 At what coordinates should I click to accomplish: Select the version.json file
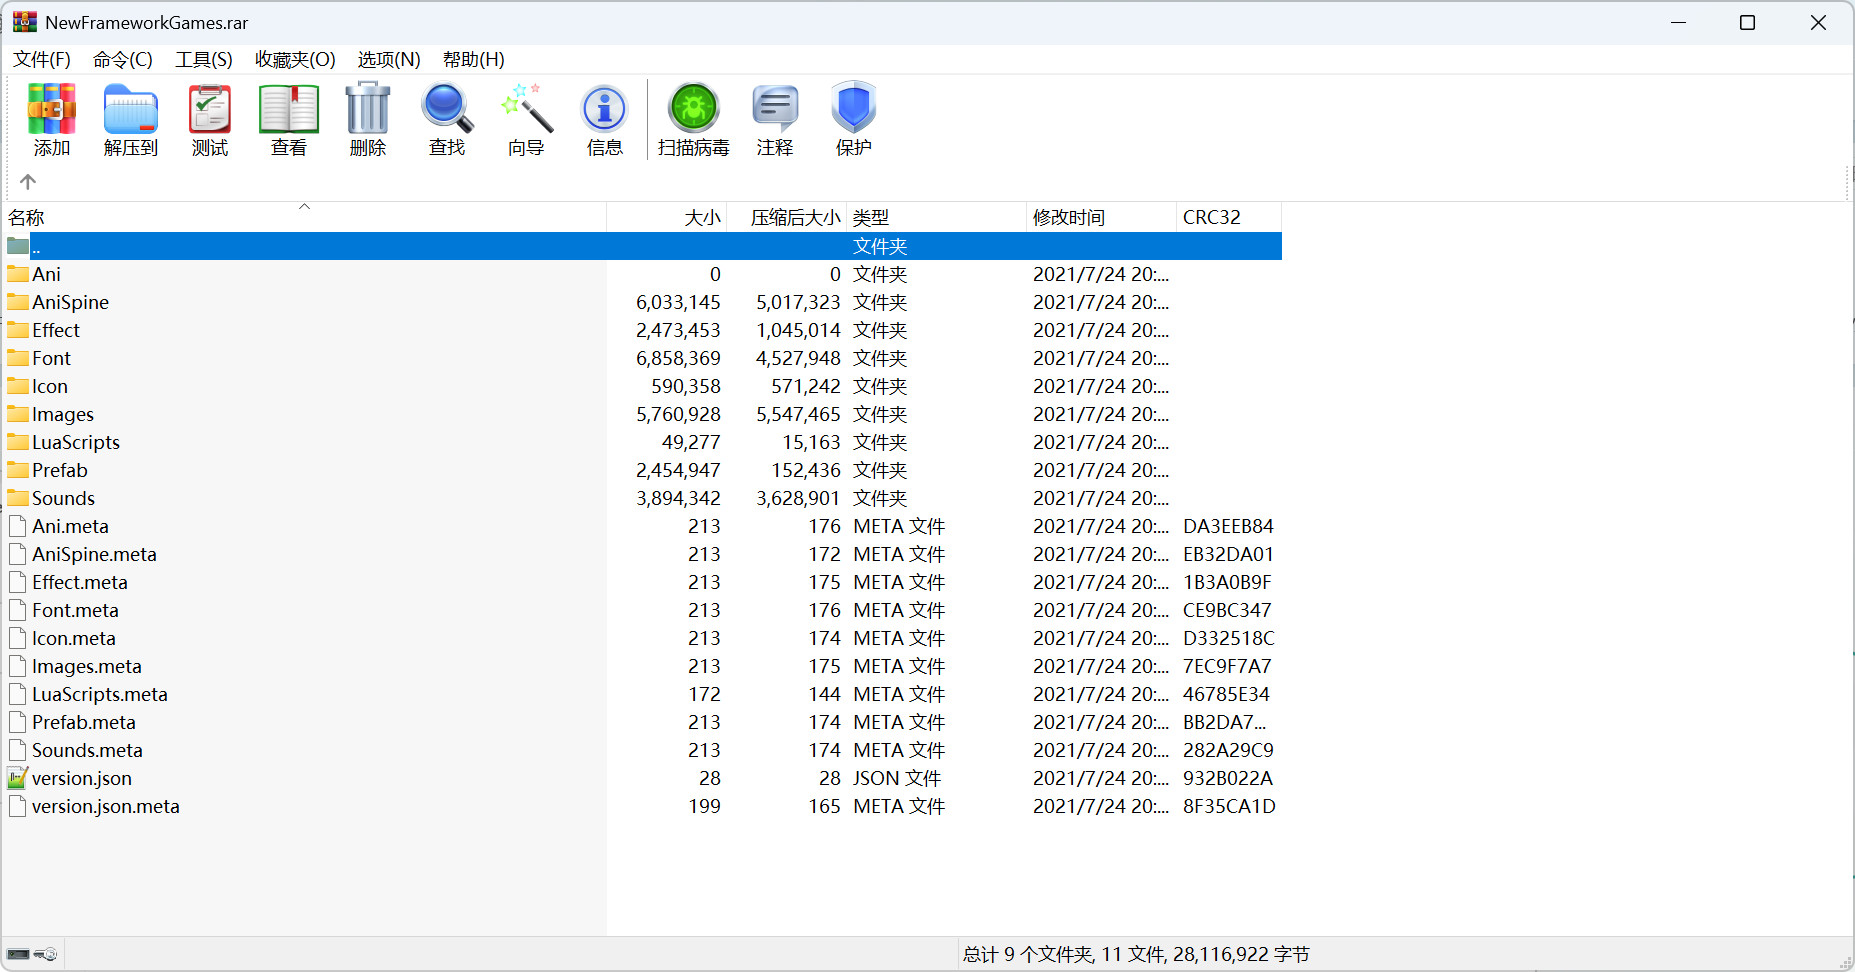click(82, 778)
